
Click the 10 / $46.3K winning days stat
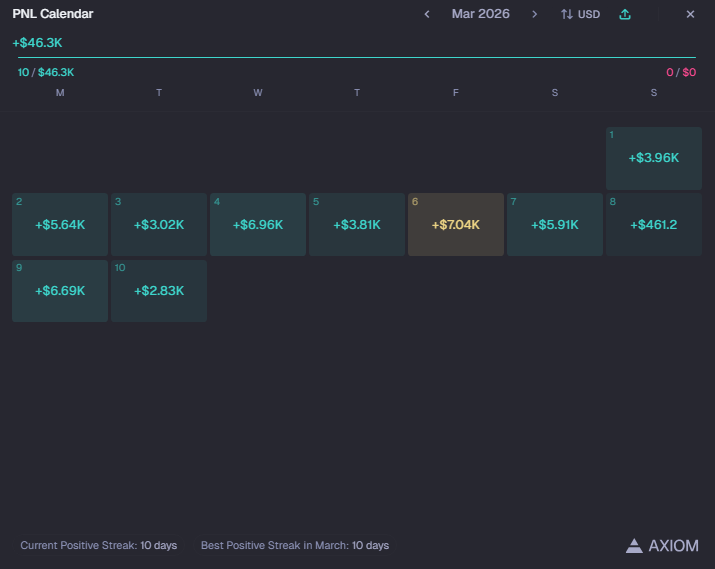click(x=46, y=72)
